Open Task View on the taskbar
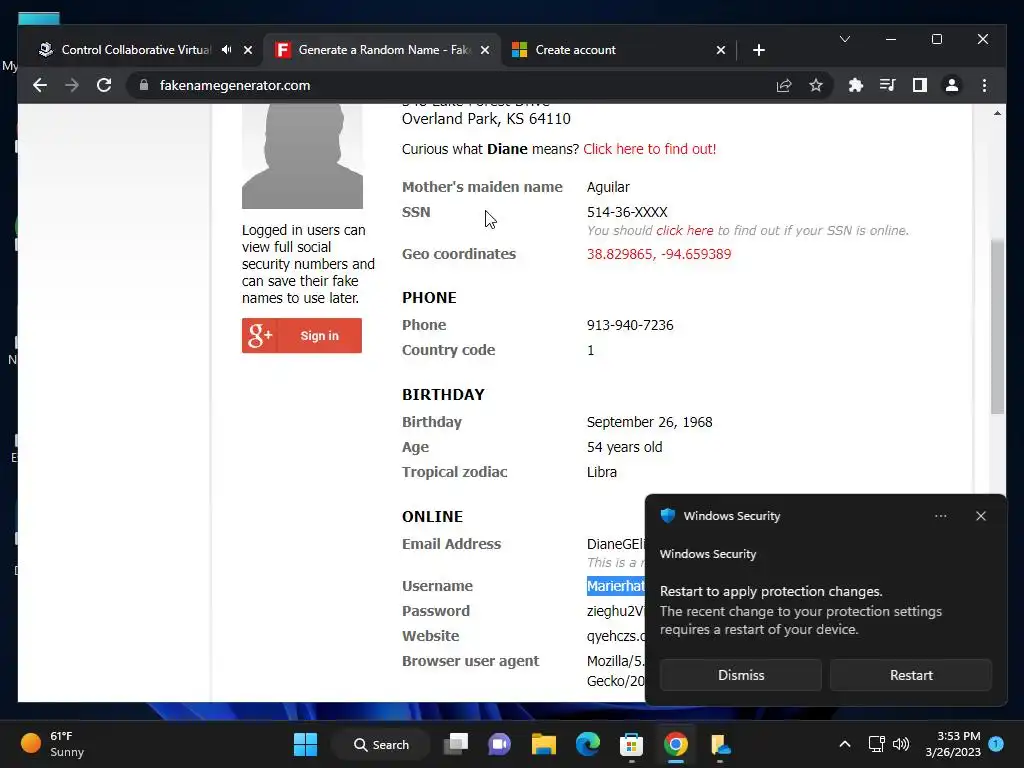This screenshot has width=1024, height=768. tap(456, 744)
